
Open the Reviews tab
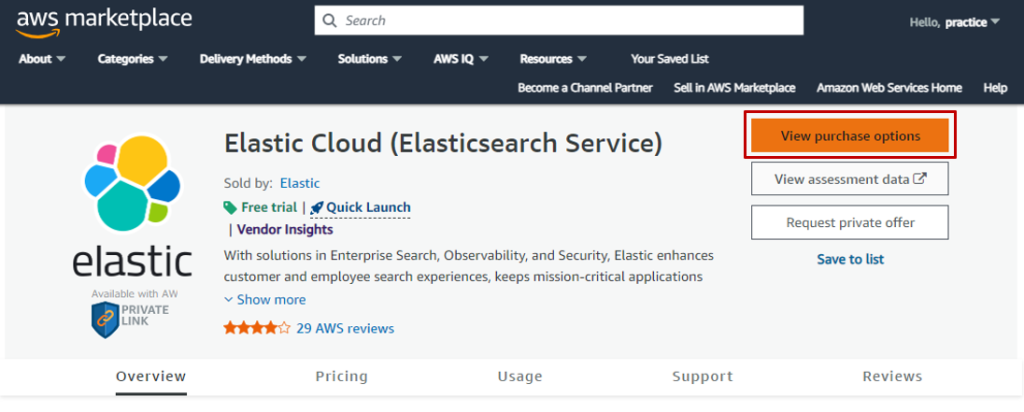click(892, 377)
